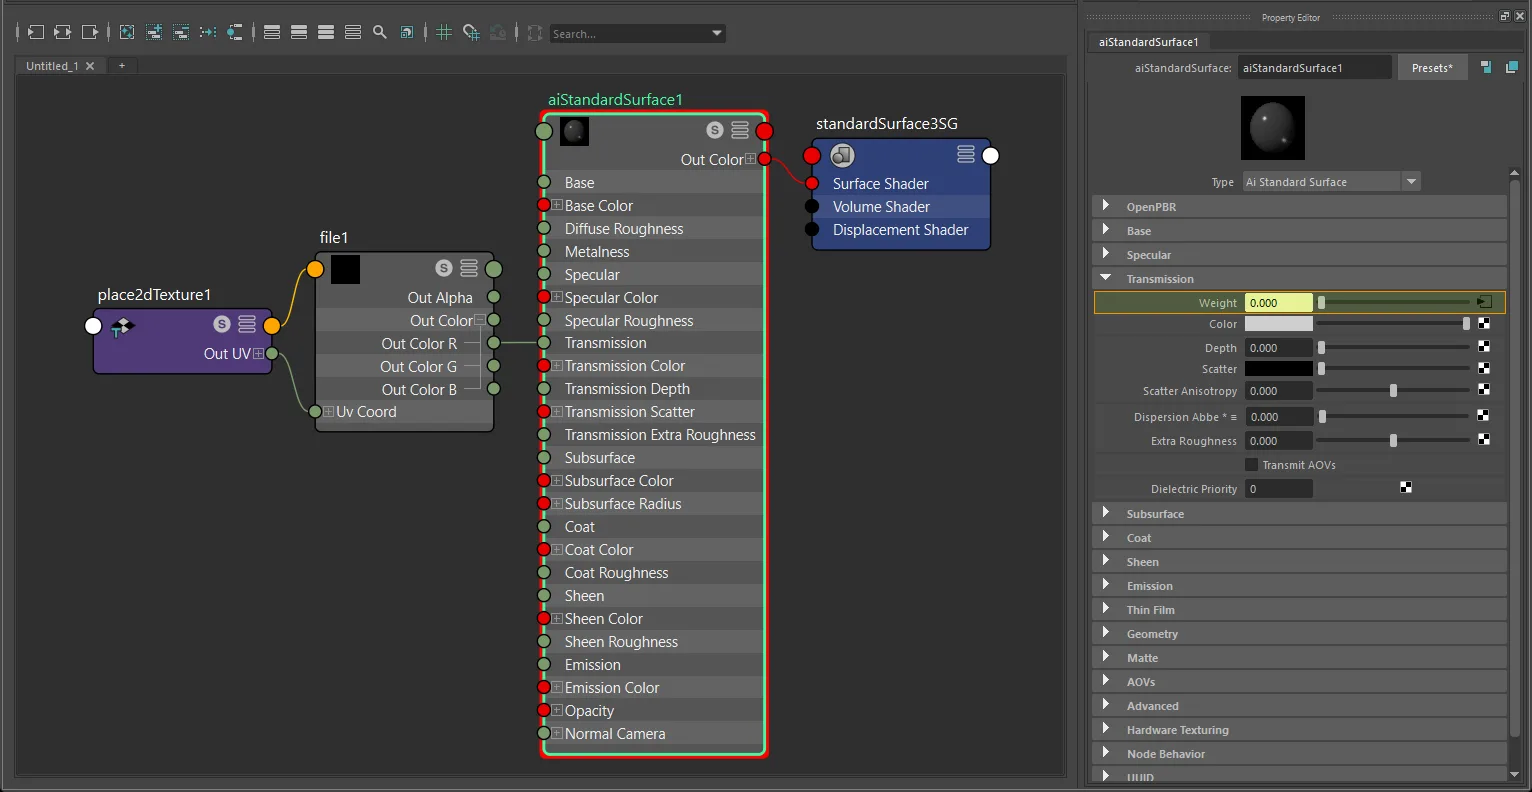This screenshot has width=1532, height=792.
Task: Switch nodes to custom attribute view
Action: [x=353, y=32]
